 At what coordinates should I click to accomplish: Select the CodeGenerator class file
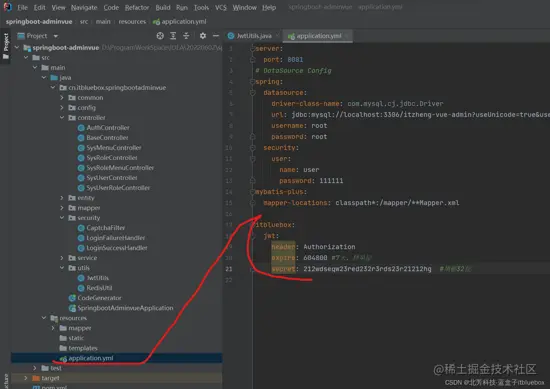(95, 298)
